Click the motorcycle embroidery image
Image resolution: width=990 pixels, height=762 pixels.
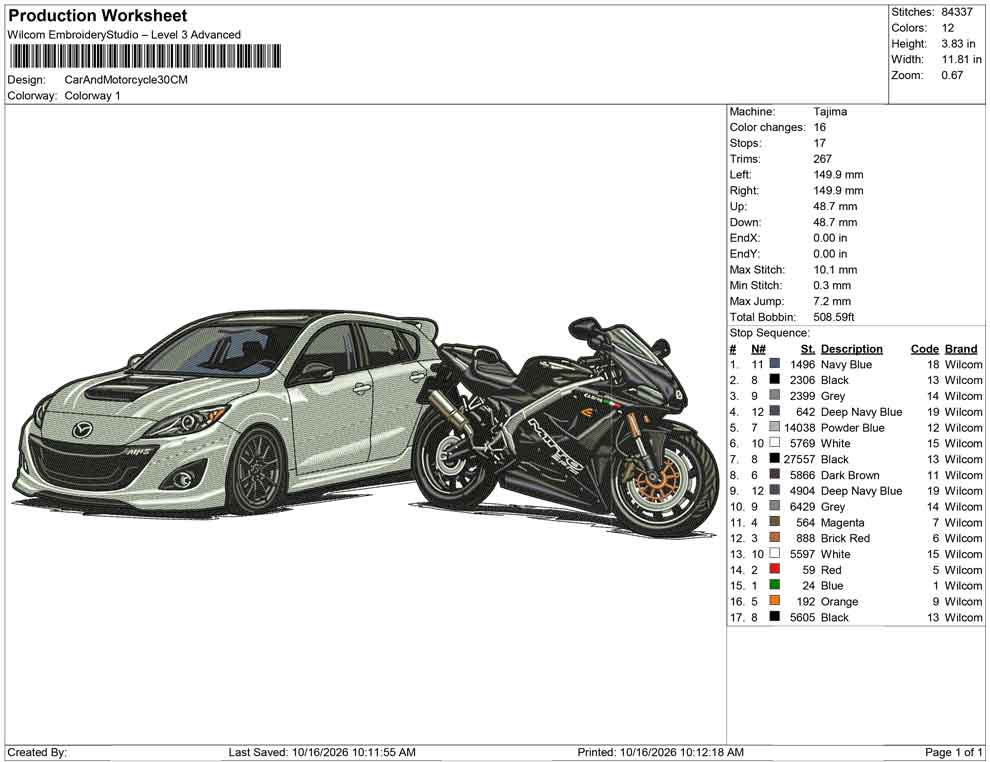click(567, 427)
